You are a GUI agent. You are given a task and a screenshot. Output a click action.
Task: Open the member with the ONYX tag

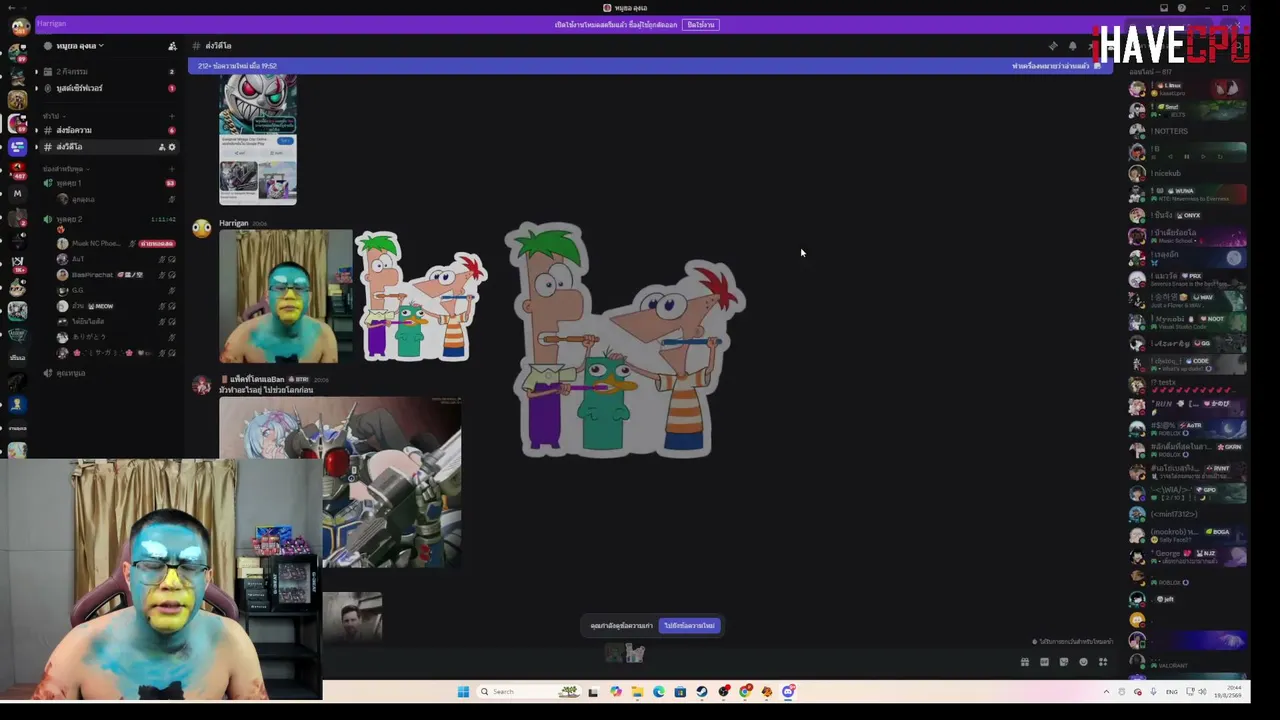tap(1188, 215)
